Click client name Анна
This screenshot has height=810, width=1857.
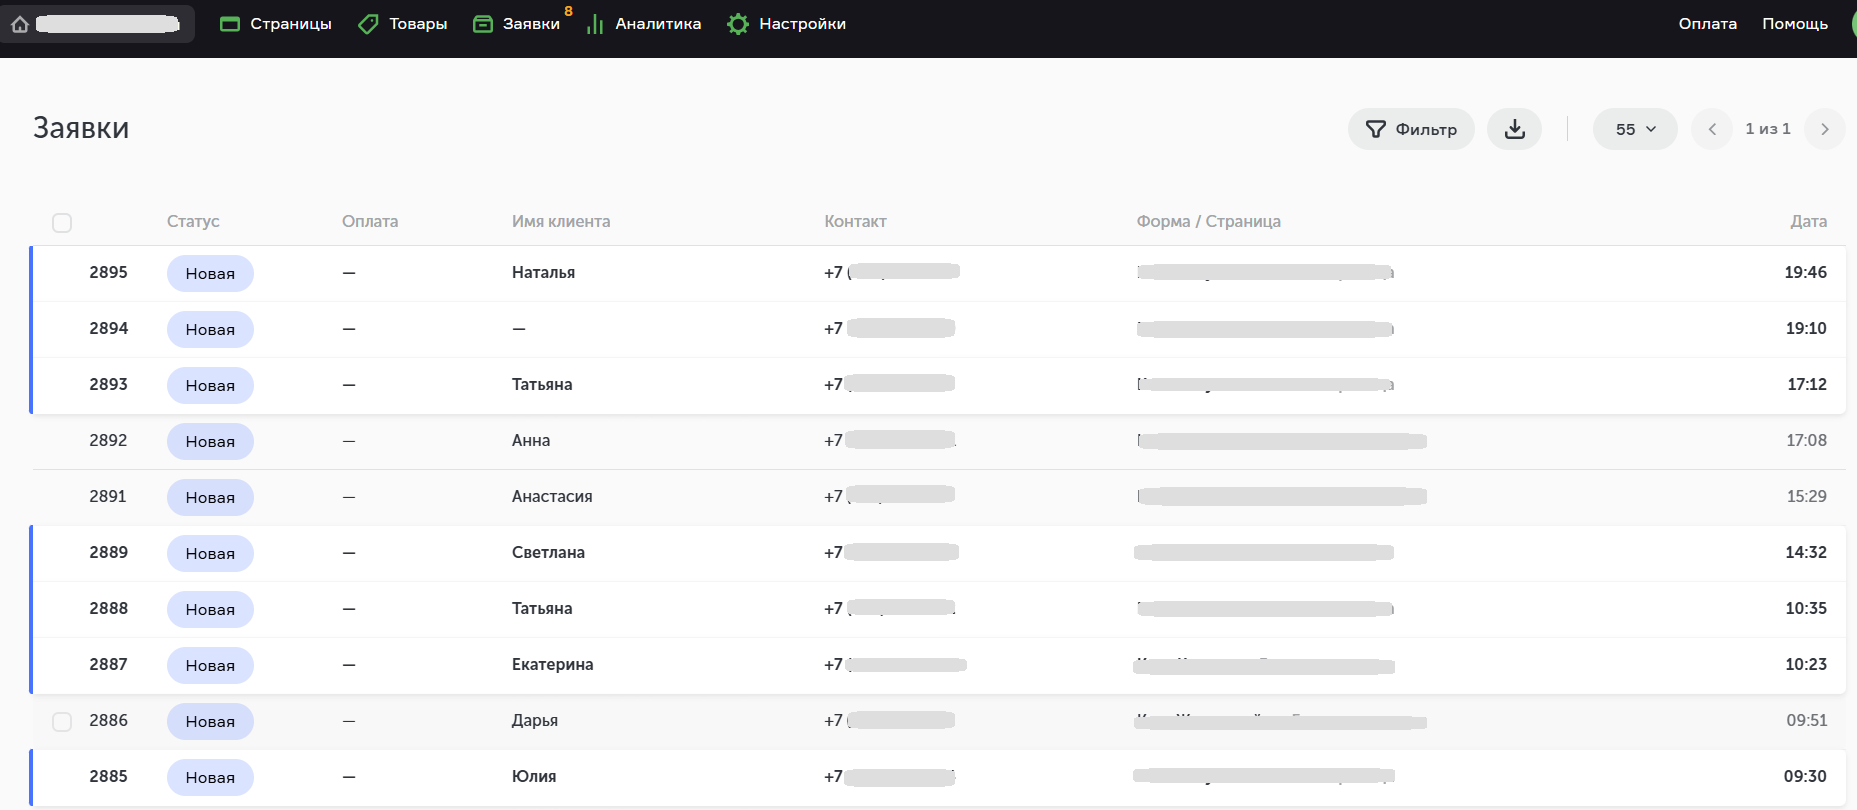pos(531,440)
